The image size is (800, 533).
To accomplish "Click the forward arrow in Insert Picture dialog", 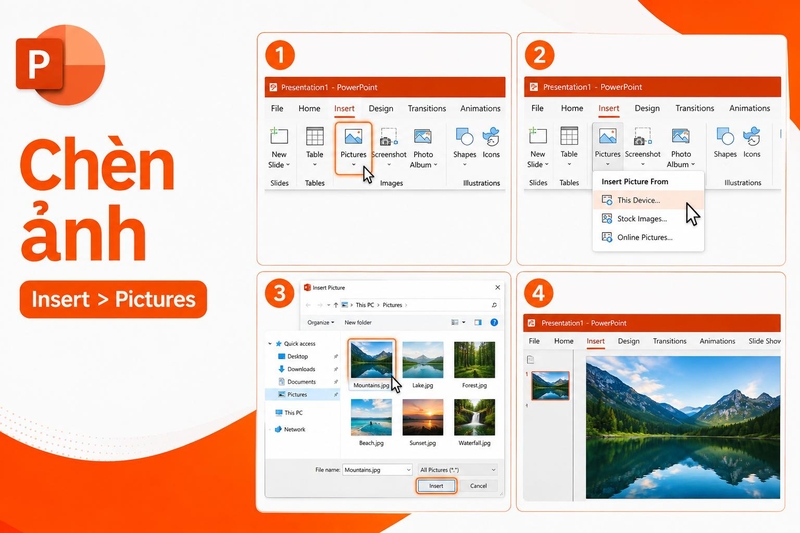I will click(x=319, y=305).
